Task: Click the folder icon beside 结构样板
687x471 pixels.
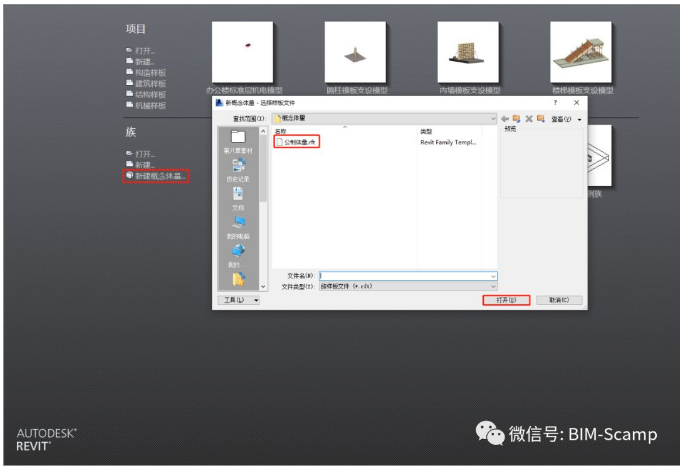Action: pos(129,94)
